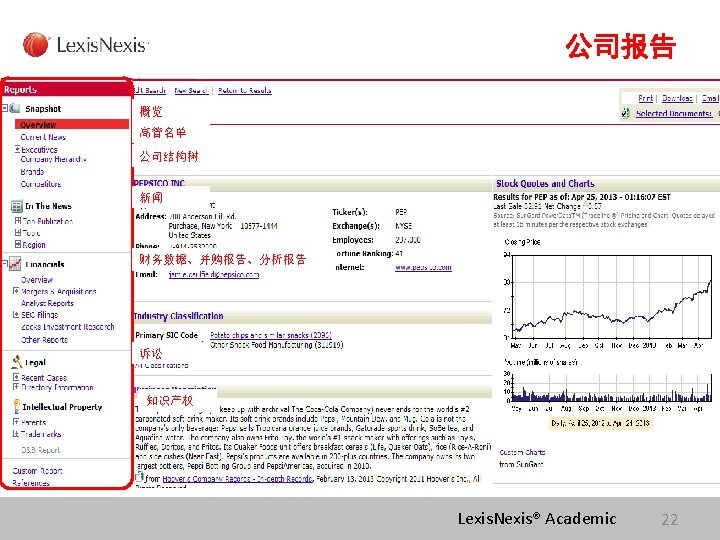Expand Recent Cases
The width and height of the screenshot is (720, 540).
pos(16,377)
